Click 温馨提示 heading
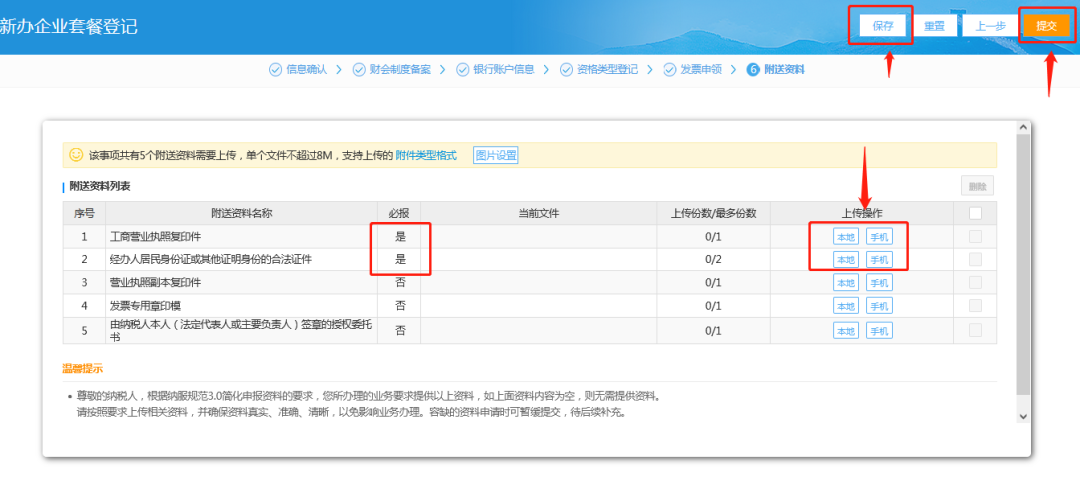The width and height of the screenshot is (1080, 485). click(x=83, y=369)
